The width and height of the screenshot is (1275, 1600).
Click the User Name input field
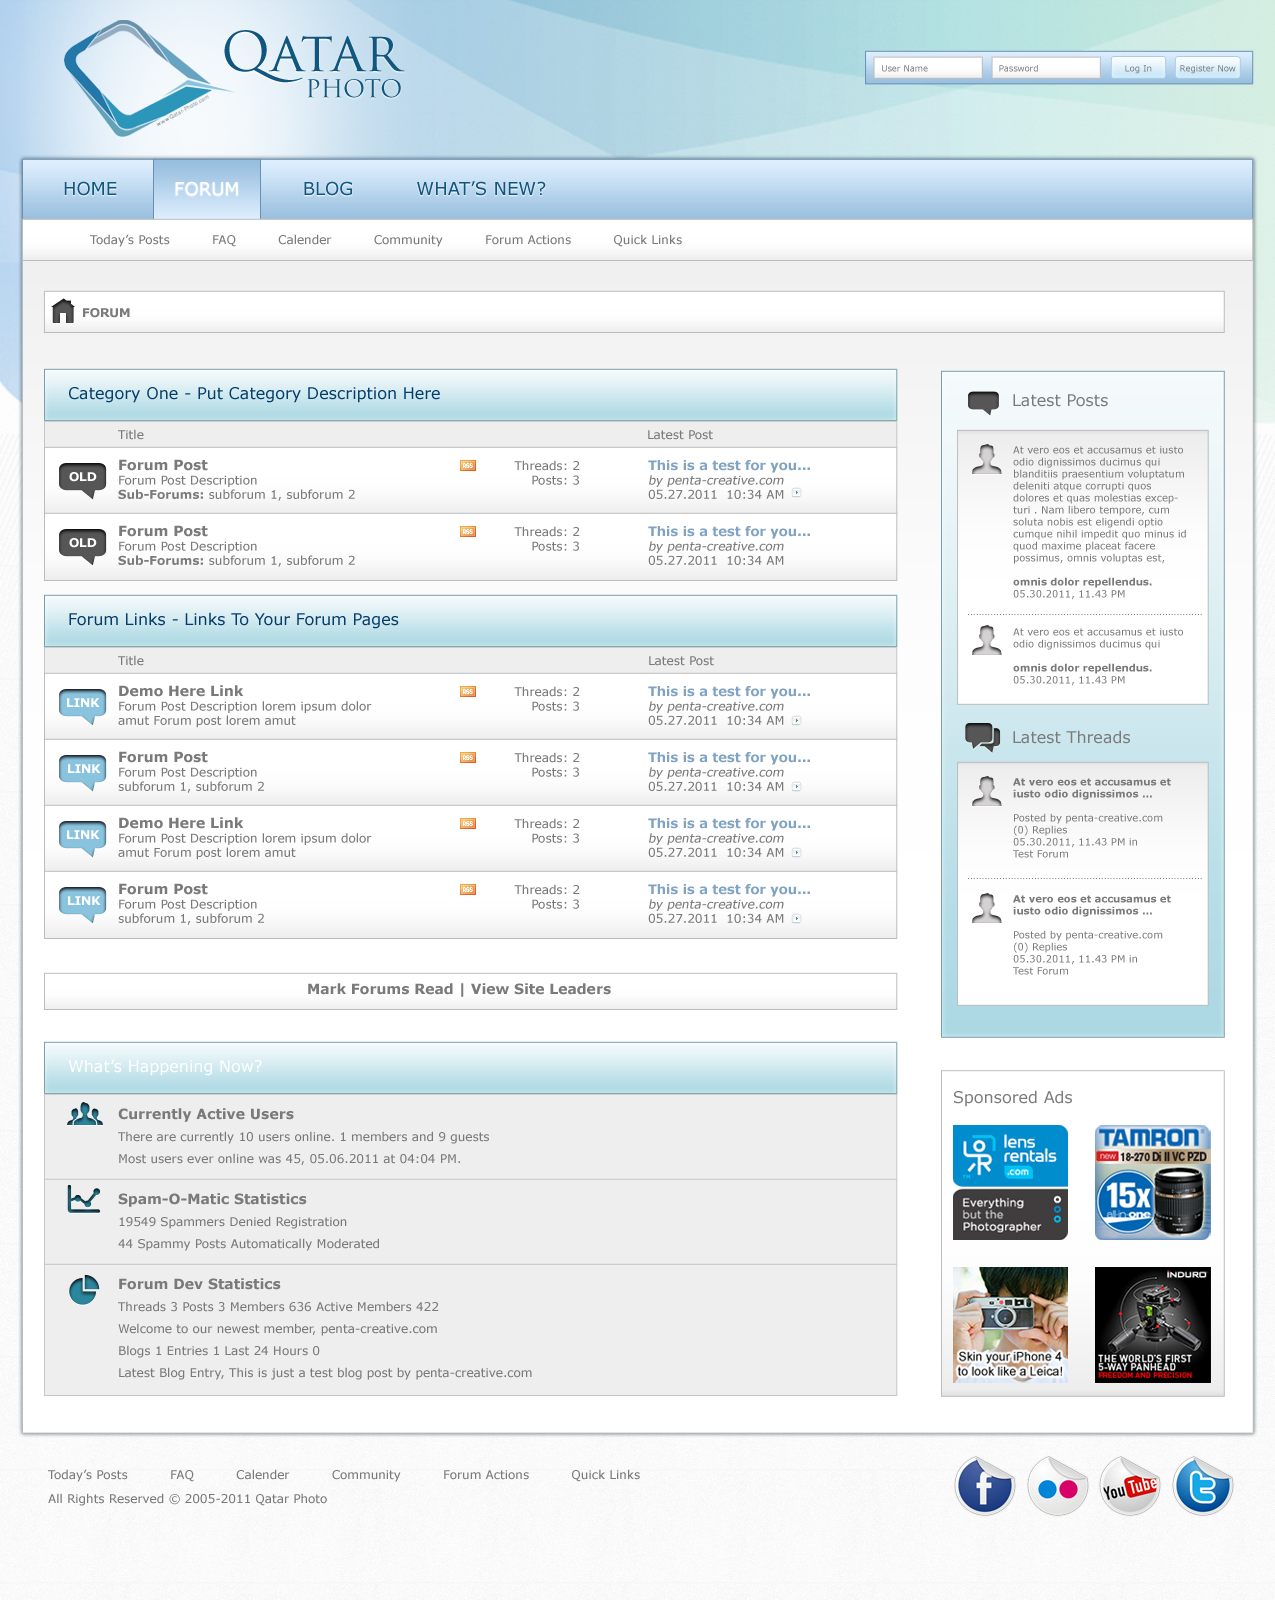click(x=927, y=68)
